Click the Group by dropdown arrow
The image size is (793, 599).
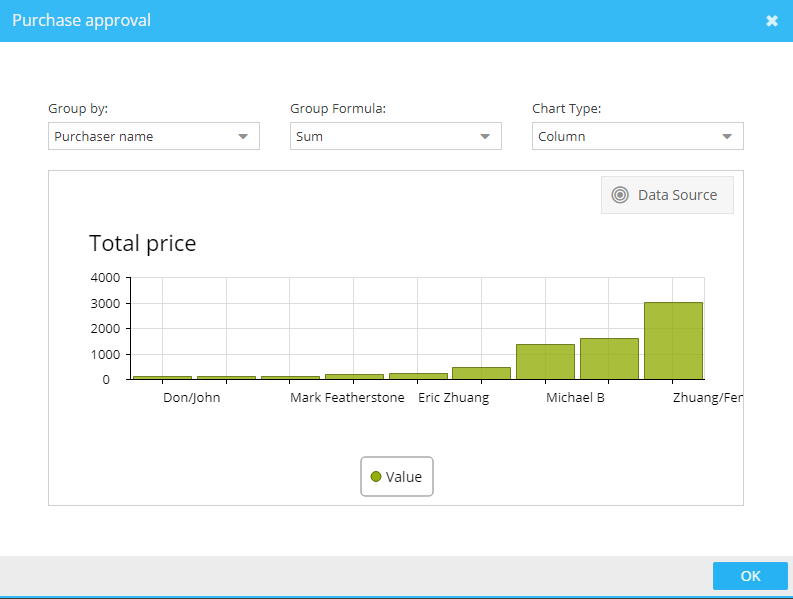pos(243,137)
